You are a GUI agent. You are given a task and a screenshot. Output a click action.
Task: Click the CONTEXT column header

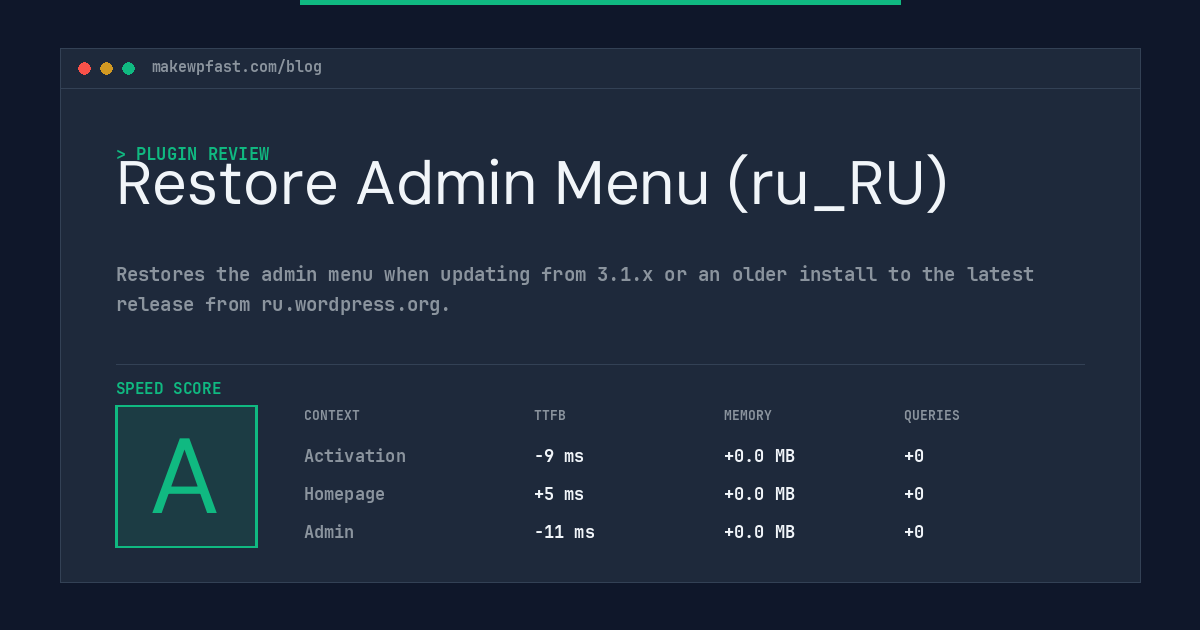point(332,416)
